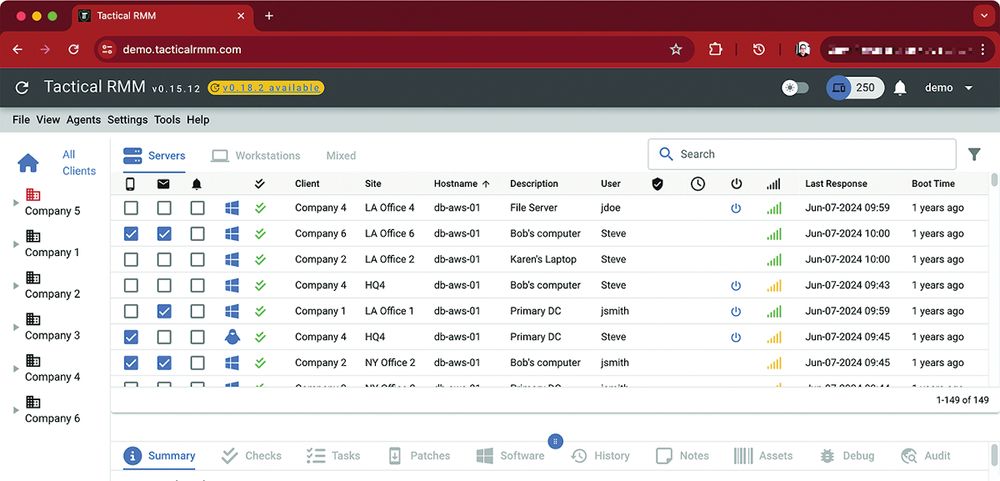Screen dimensions: 1000x481
Task: Sort by the Hostname column header
Action: [x=462, y=184]
